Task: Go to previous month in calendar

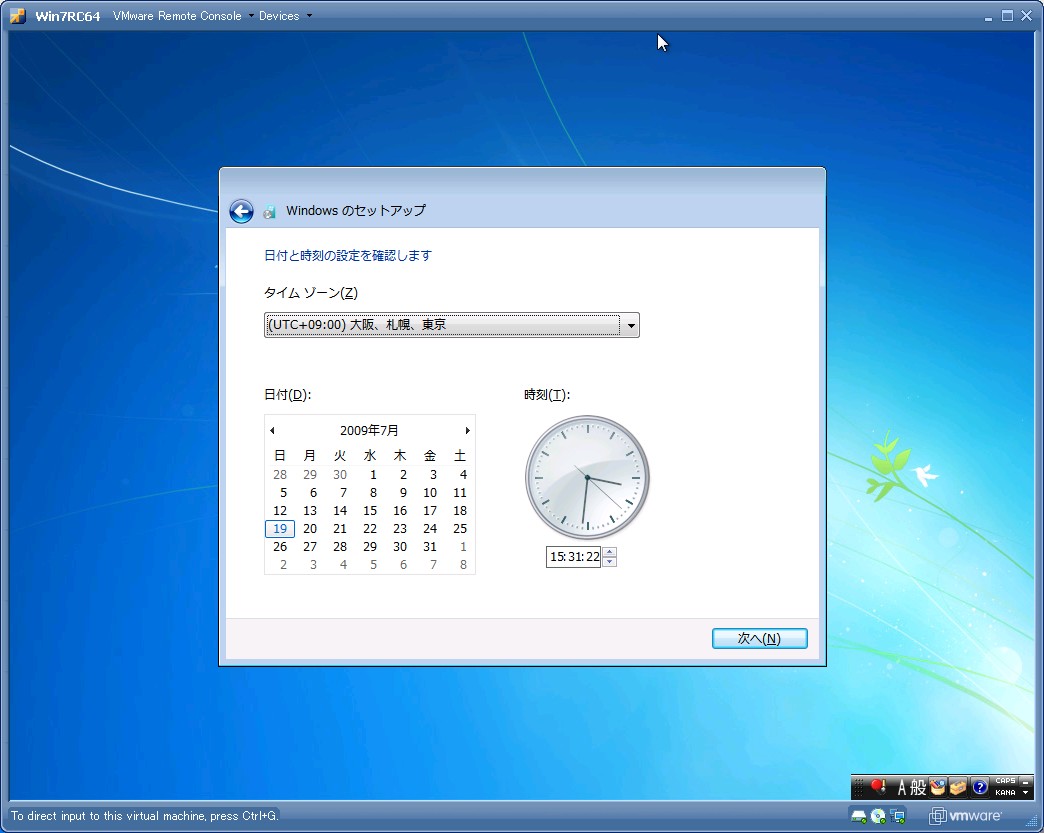Action: click(x=272, y=431)
